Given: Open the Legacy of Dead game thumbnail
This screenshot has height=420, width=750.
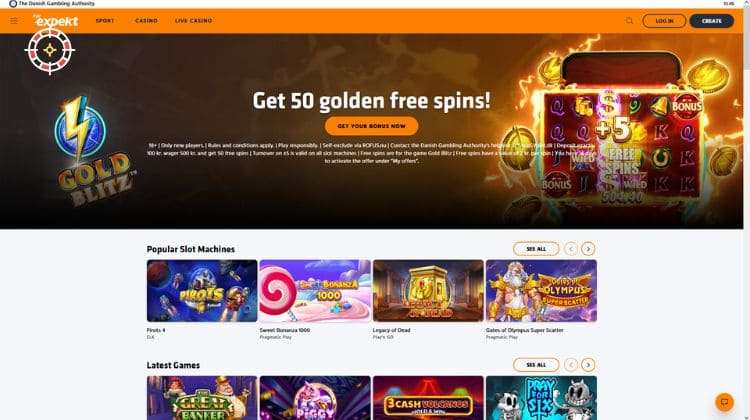Looking at the screenshot, I should [x=428, y=291].
